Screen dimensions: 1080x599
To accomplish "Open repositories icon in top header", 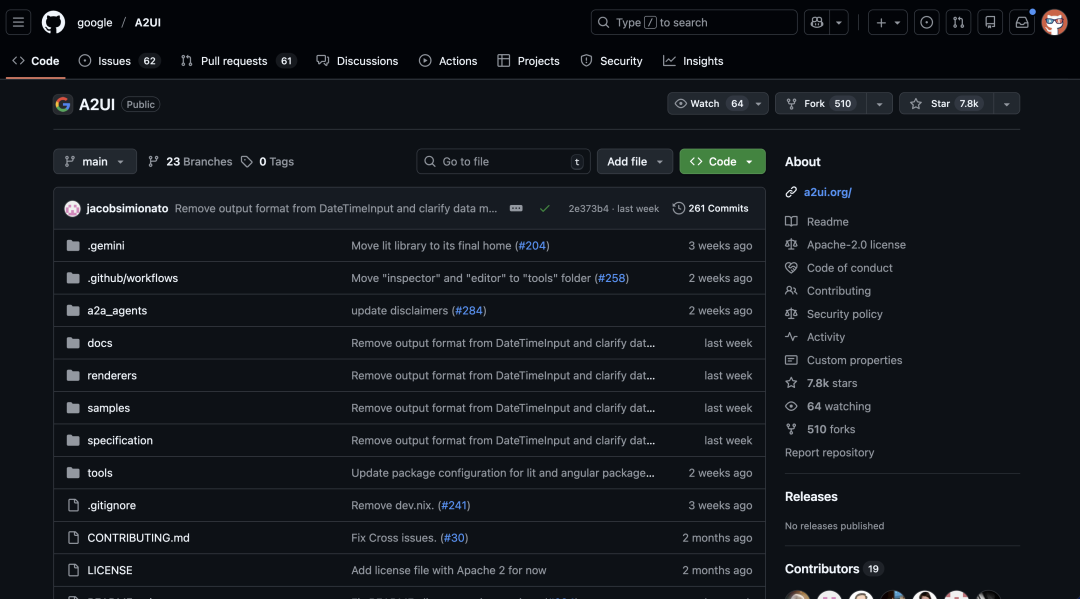I will click(x=990, y=23).
